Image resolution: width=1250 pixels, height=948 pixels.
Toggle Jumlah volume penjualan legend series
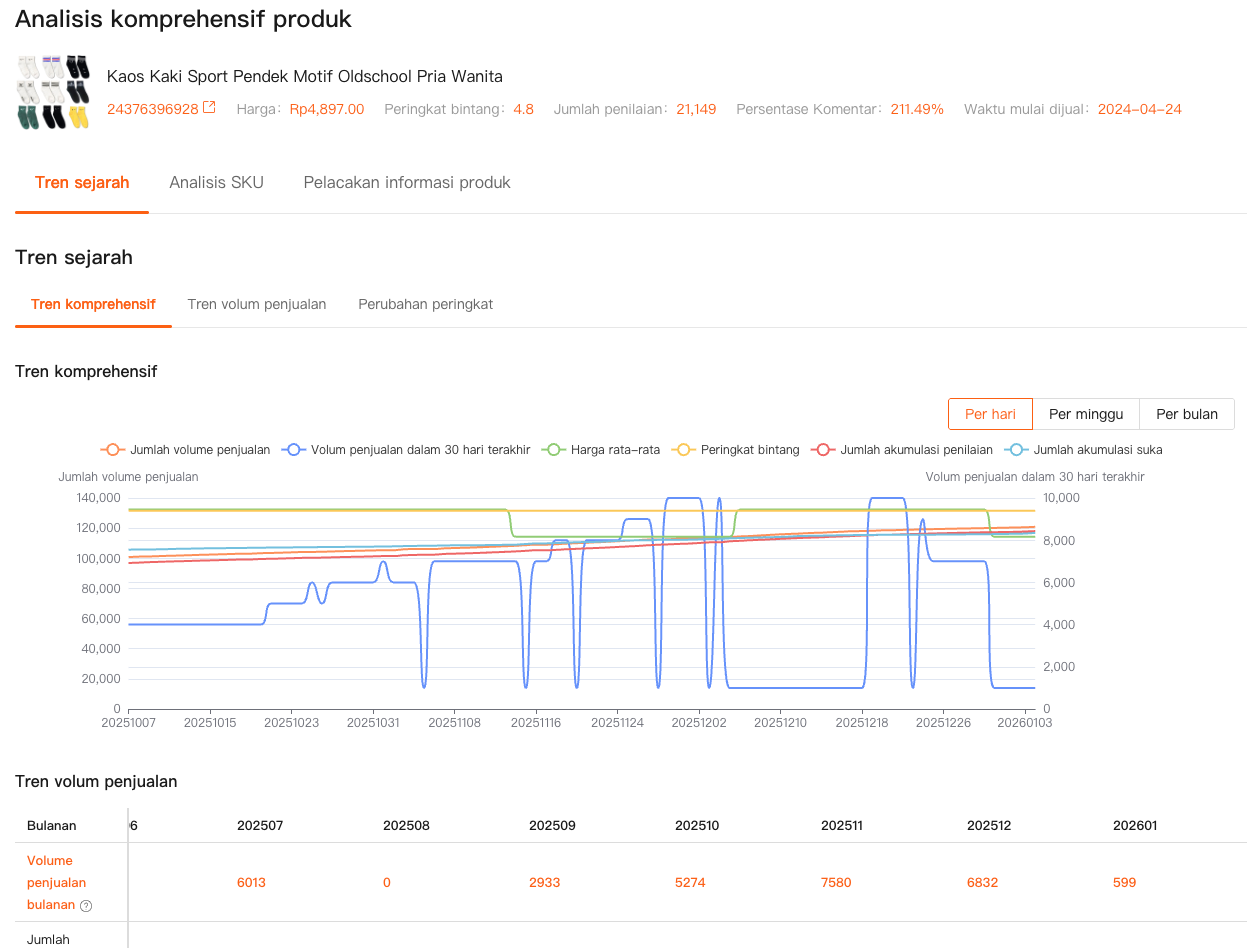coord(186,450)
